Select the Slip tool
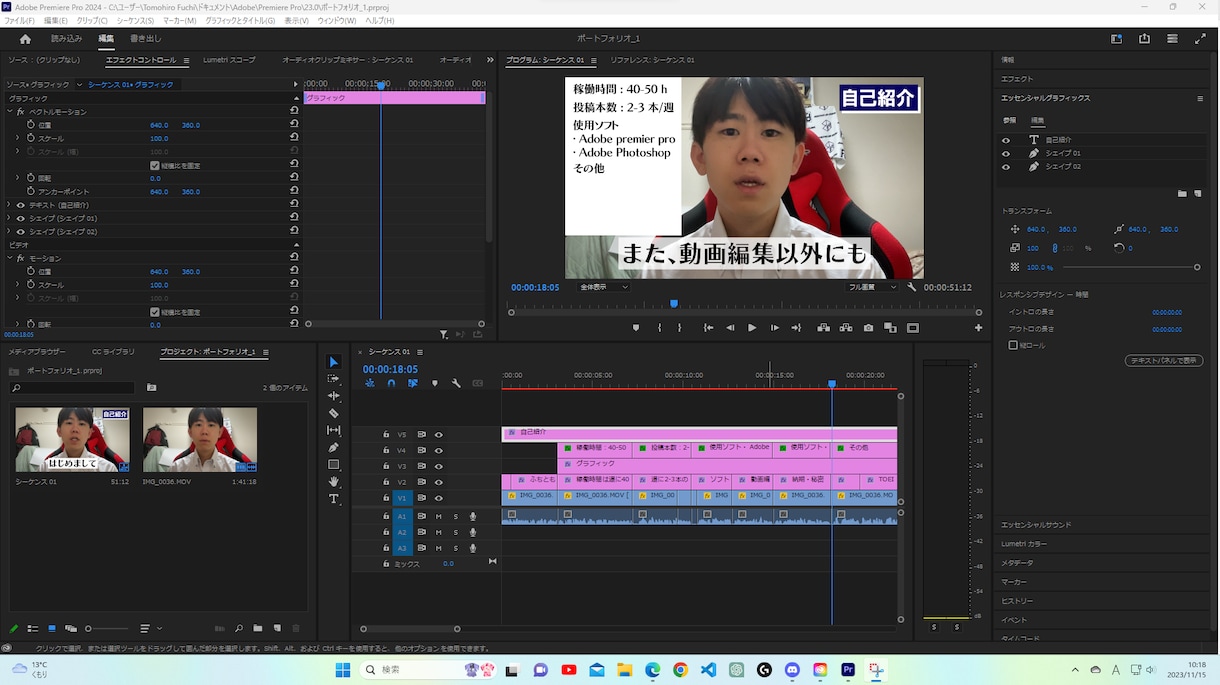 point(334,430)
